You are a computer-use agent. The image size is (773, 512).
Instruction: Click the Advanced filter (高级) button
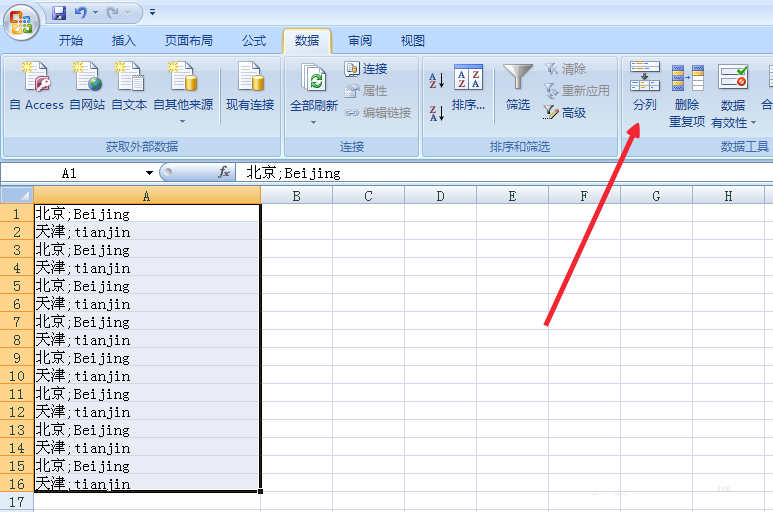tap(565, 113)
